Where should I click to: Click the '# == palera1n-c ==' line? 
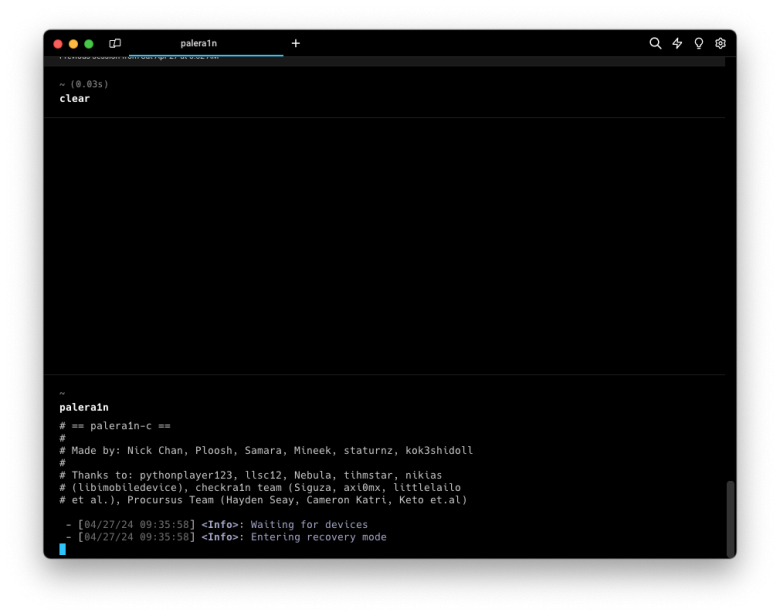pyautogui.click(x=115, y=426)
